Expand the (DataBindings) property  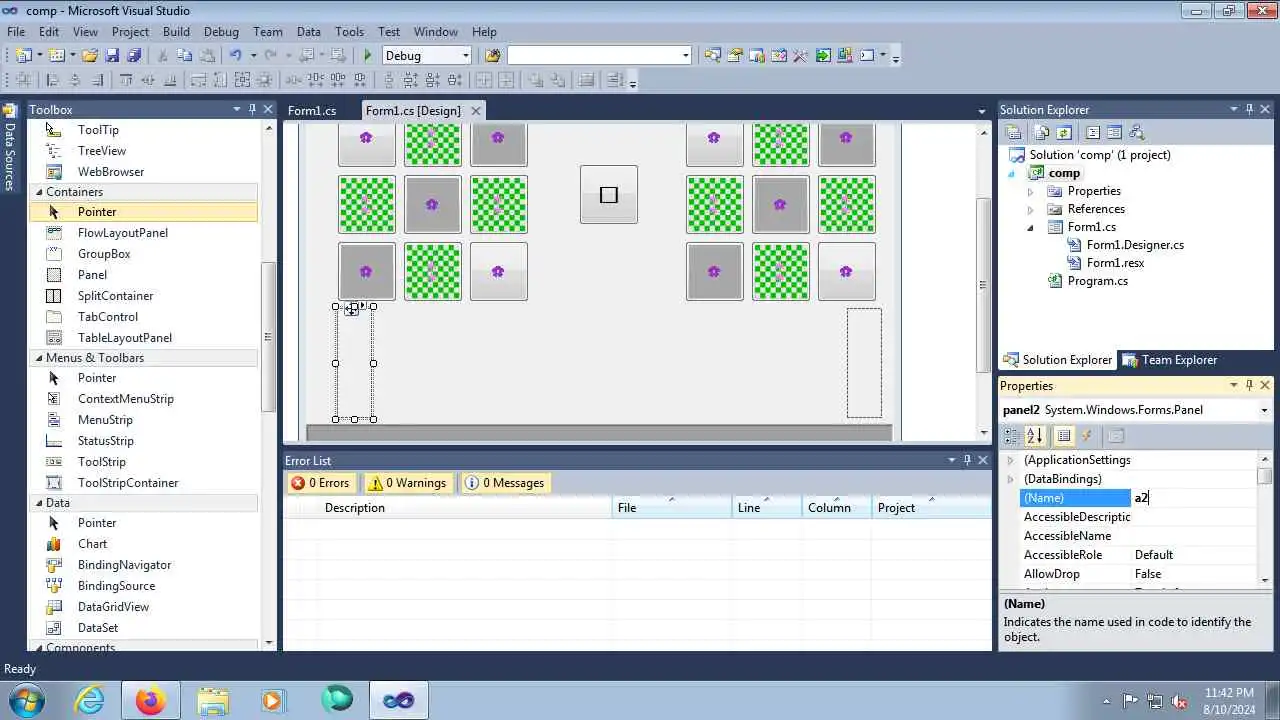(x=1010, y=479)
